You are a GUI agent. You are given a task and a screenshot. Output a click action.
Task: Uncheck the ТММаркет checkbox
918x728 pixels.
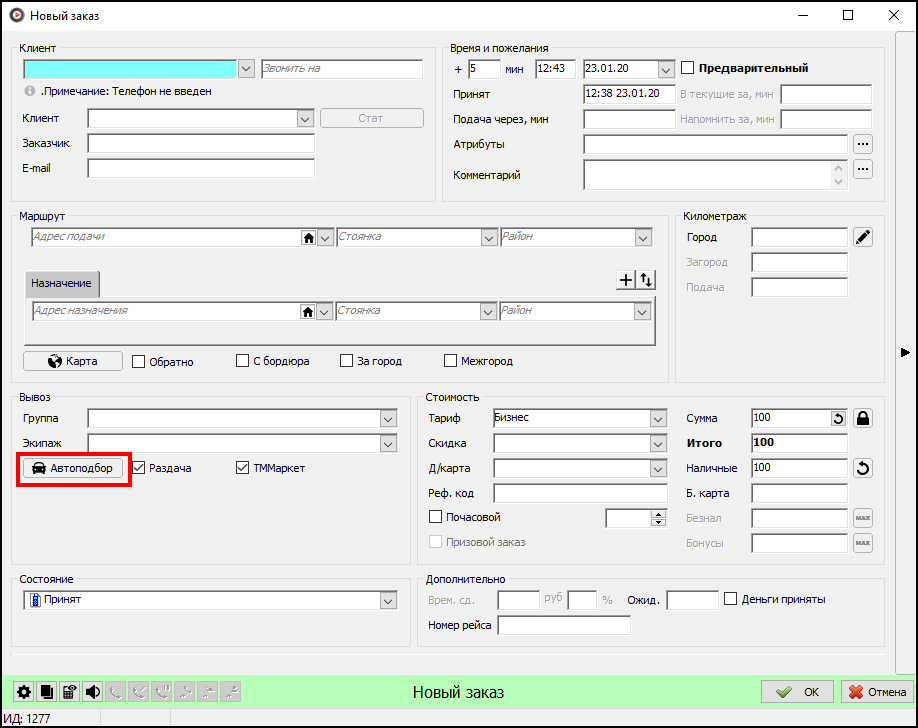click(x=243, y=468)
